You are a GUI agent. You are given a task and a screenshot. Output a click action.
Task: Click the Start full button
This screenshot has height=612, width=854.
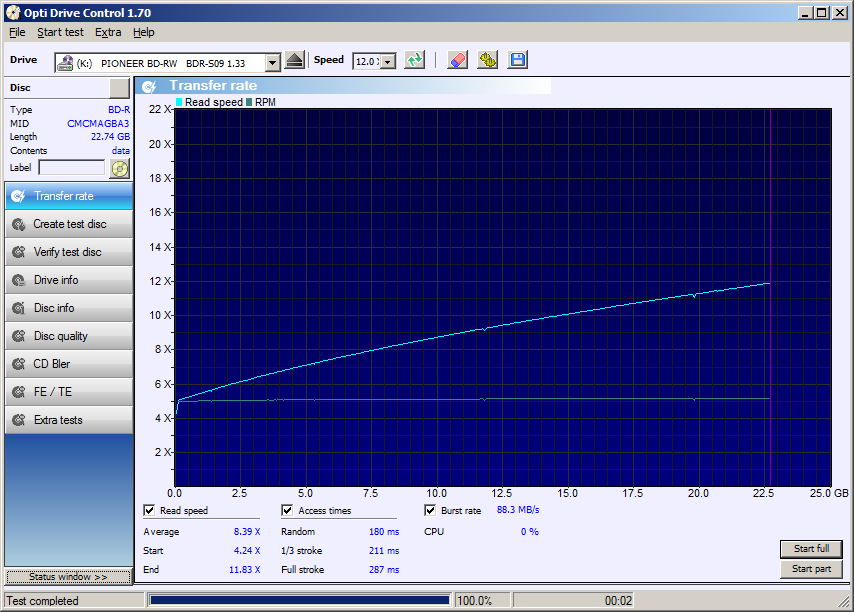tap(811, 549)
